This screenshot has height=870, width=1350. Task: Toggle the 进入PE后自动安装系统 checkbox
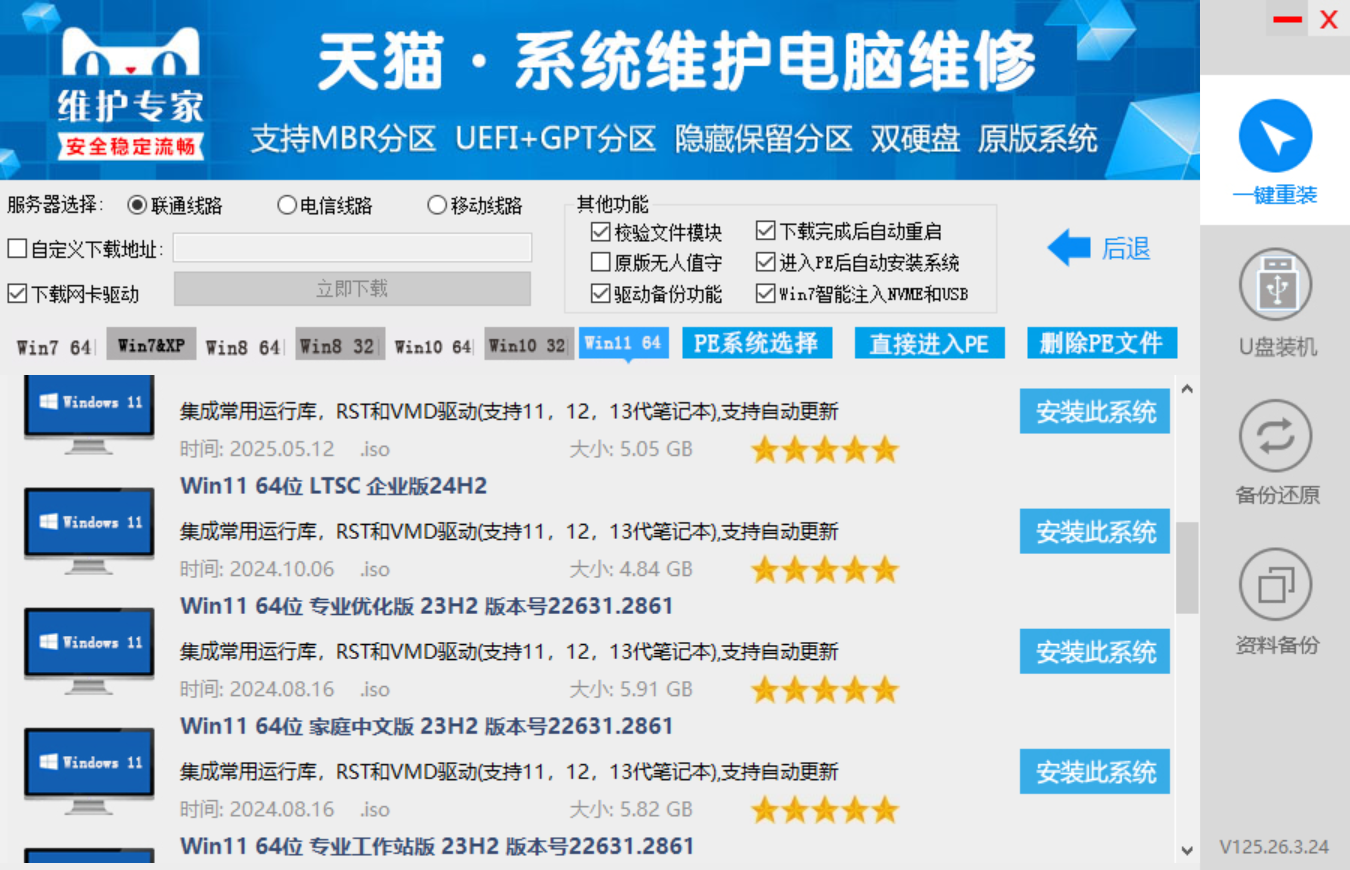click(x=765, y=263)
